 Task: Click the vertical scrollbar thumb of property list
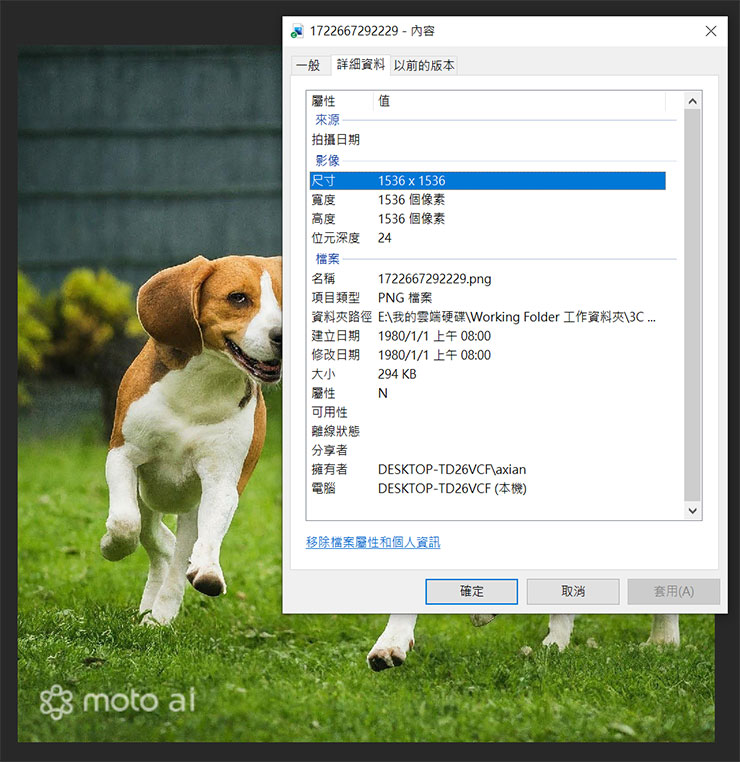point(692,300)
